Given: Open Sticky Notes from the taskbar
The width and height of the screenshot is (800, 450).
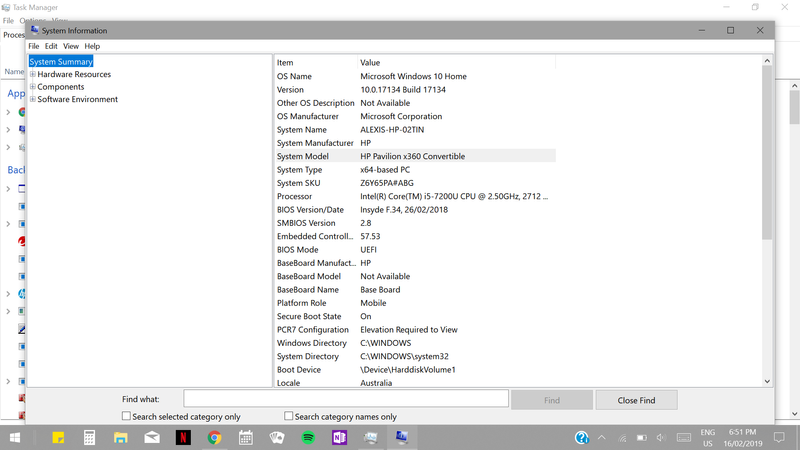Looking at the screenshot, I should coord(58,438).
